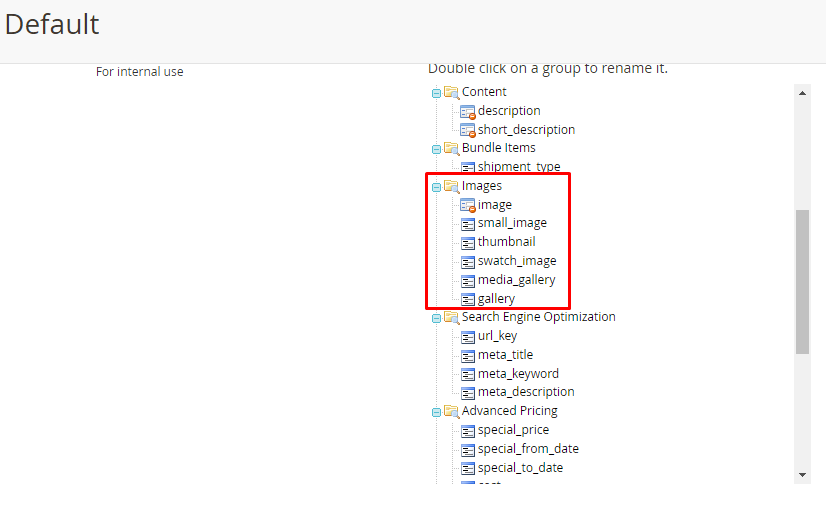826x523 pixels.
Task: Click the small_image attribute icon
Action: click(x=468, y=224)
